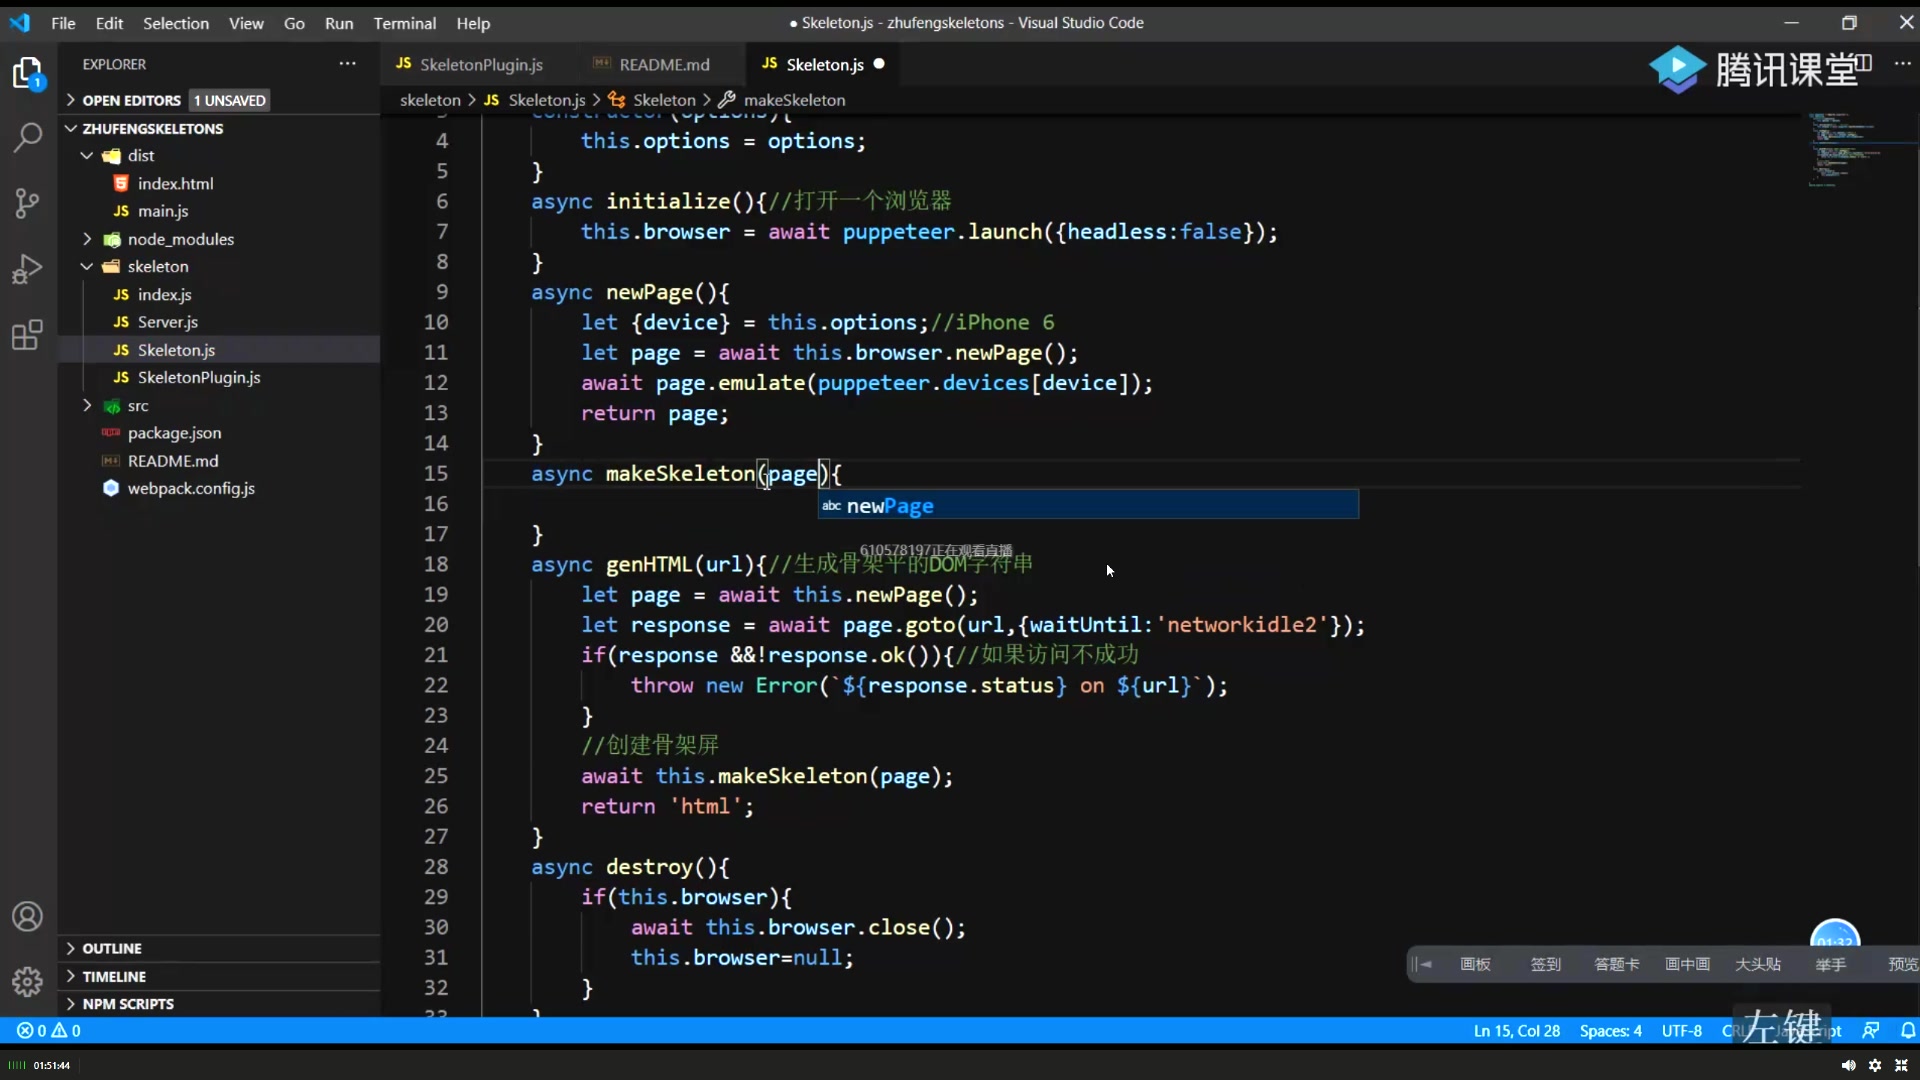This screenshot has width=1920, height=1080.
Task: Open the Extensions view
Action: (27, 335)
